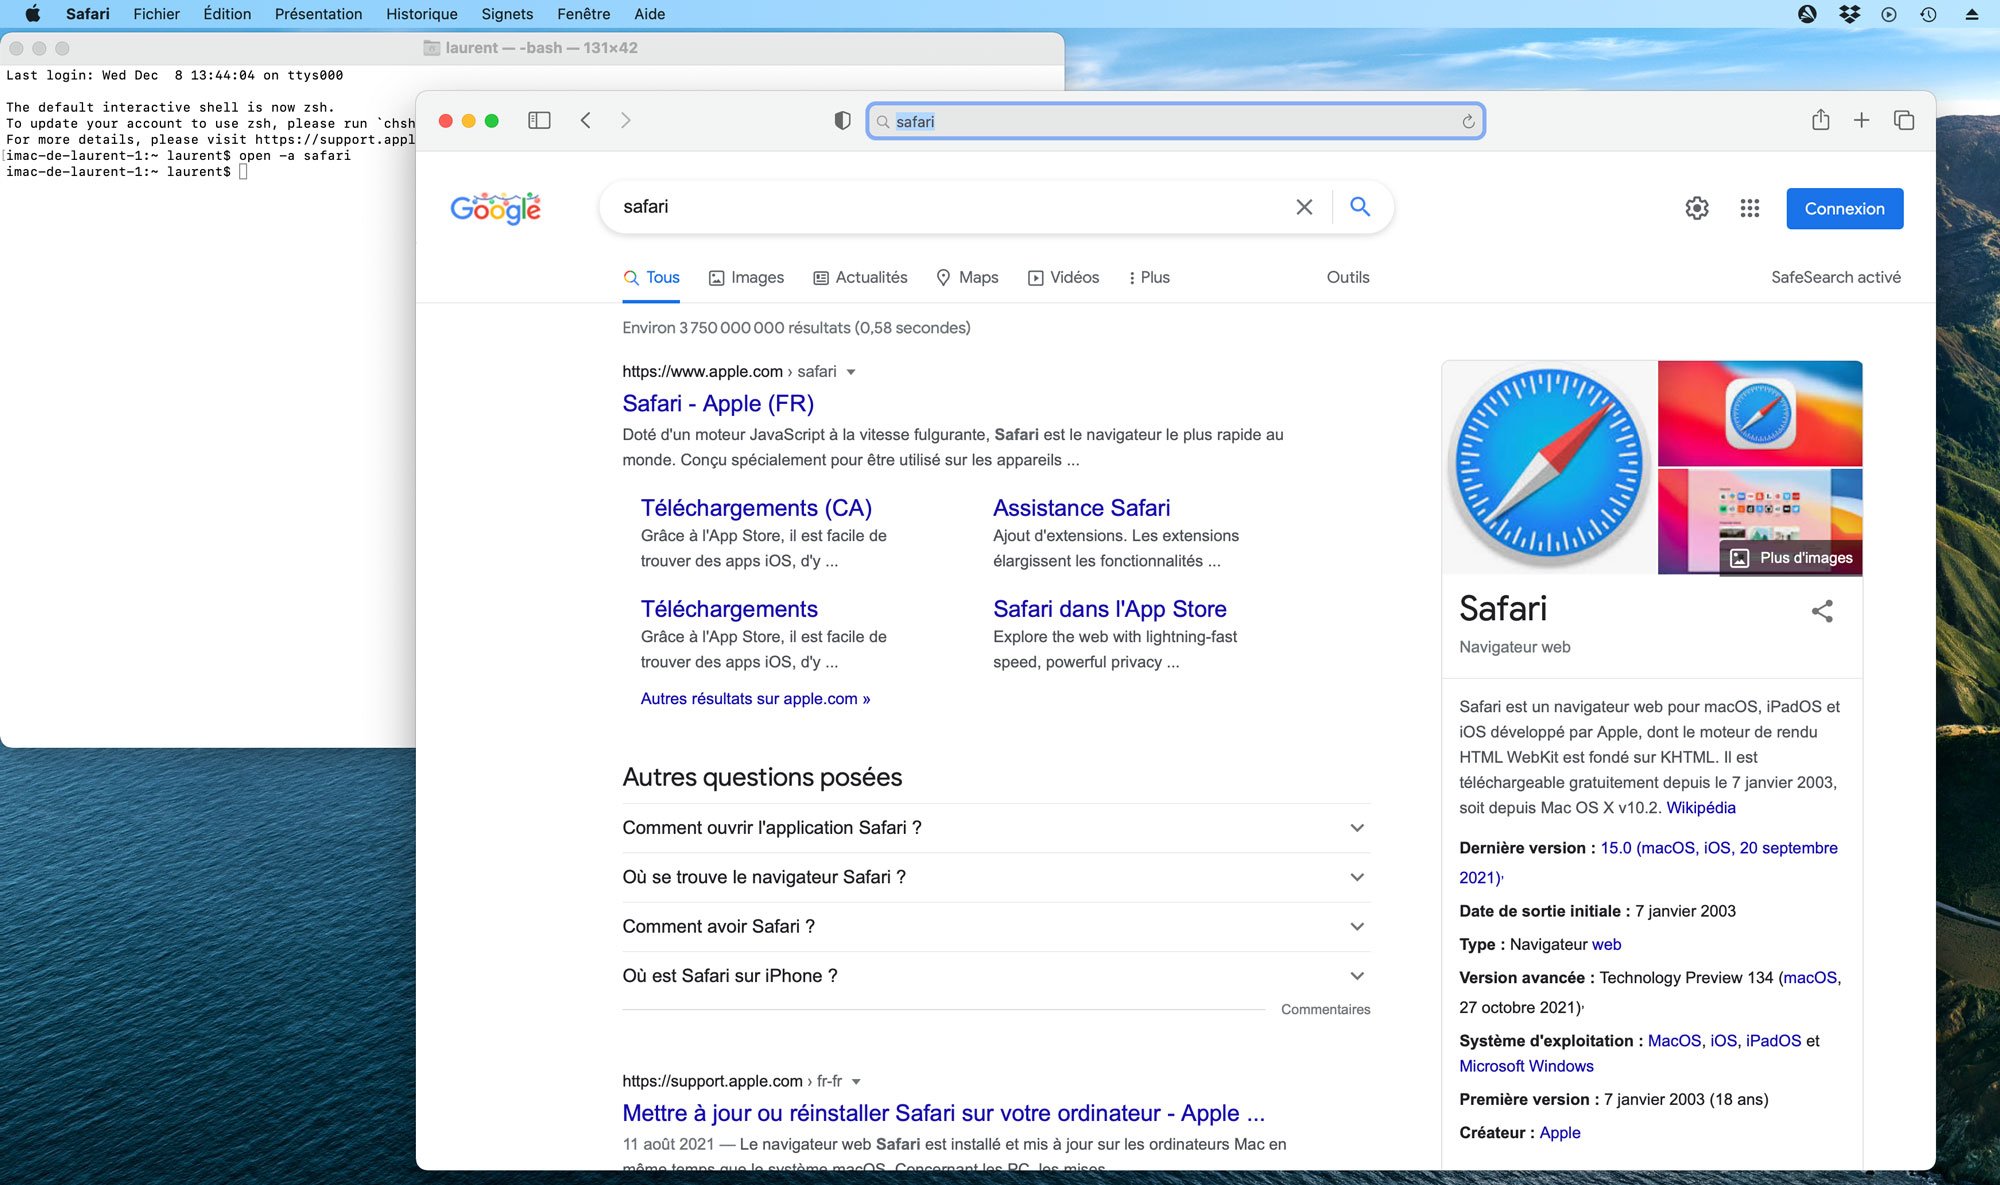Open the Fichier menu
2000x1185 pixels.
point(156,14)
